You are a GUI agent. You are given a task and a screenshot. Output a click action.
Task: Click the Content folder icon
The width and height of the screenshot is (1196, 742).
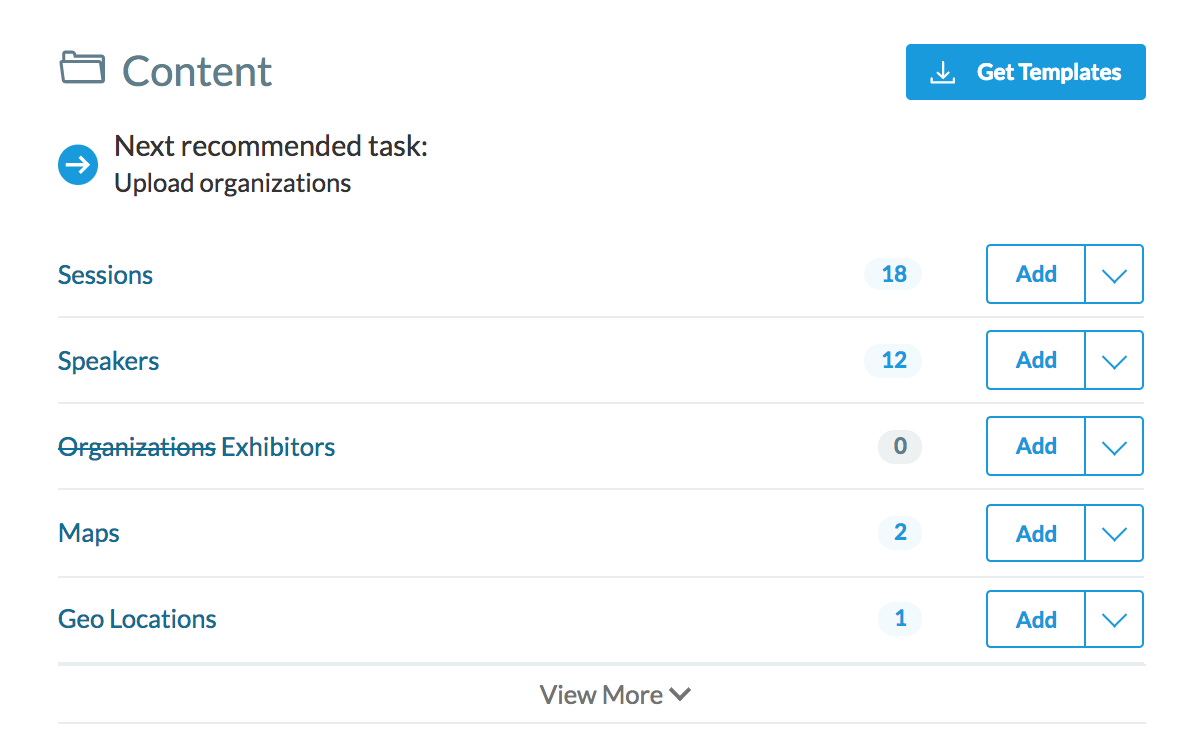pyautogui.click(x=82, y=69)
